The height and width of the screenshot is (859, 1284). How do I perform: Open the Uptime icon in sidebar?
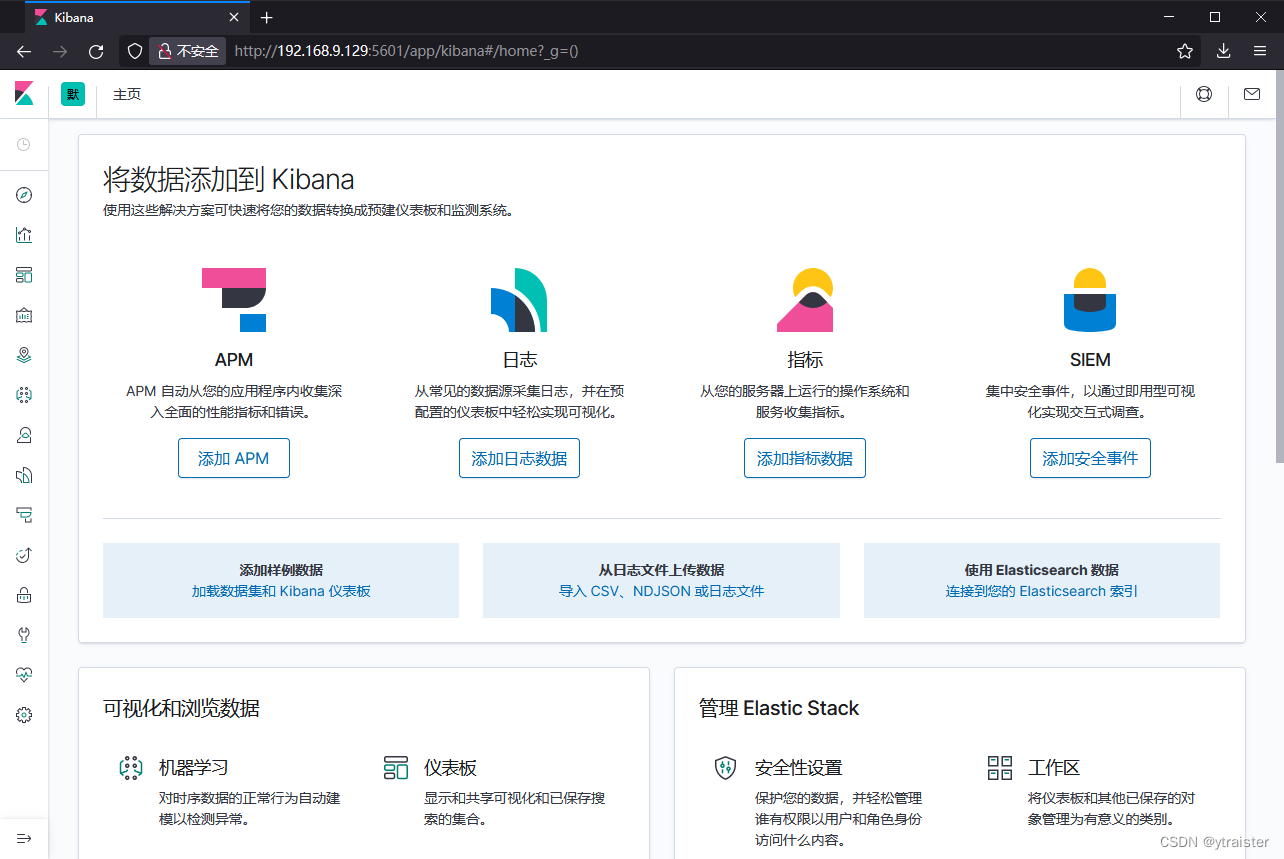coord(24,555)
